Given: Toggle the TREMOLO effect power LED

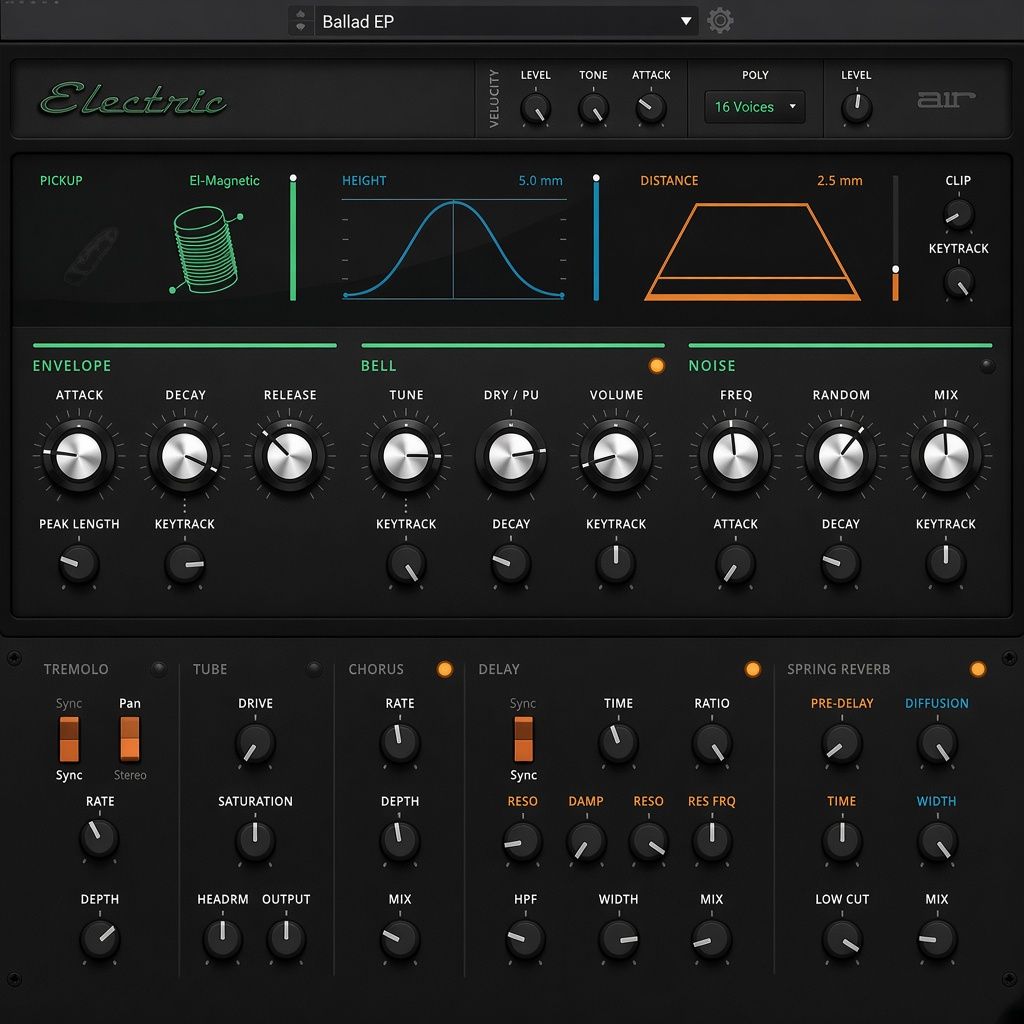Looking at the screenshot, I should pyautogui.click(x=158, y=669).
